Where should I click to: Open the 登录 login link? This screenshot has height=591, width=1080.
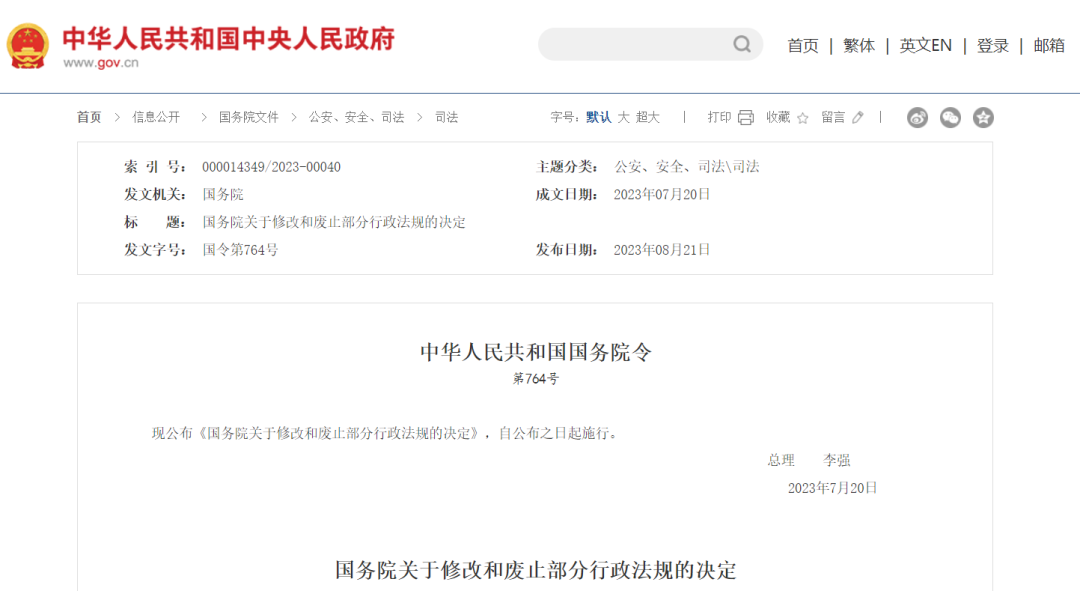[x=992, y=45]
